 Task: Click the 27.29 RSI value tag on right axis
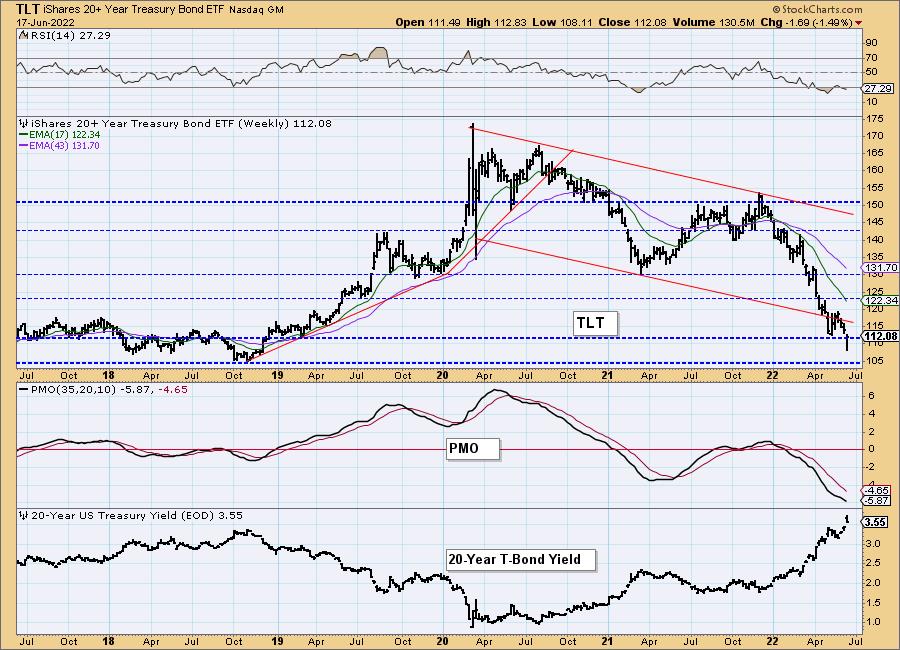click(x=878, y=88)
